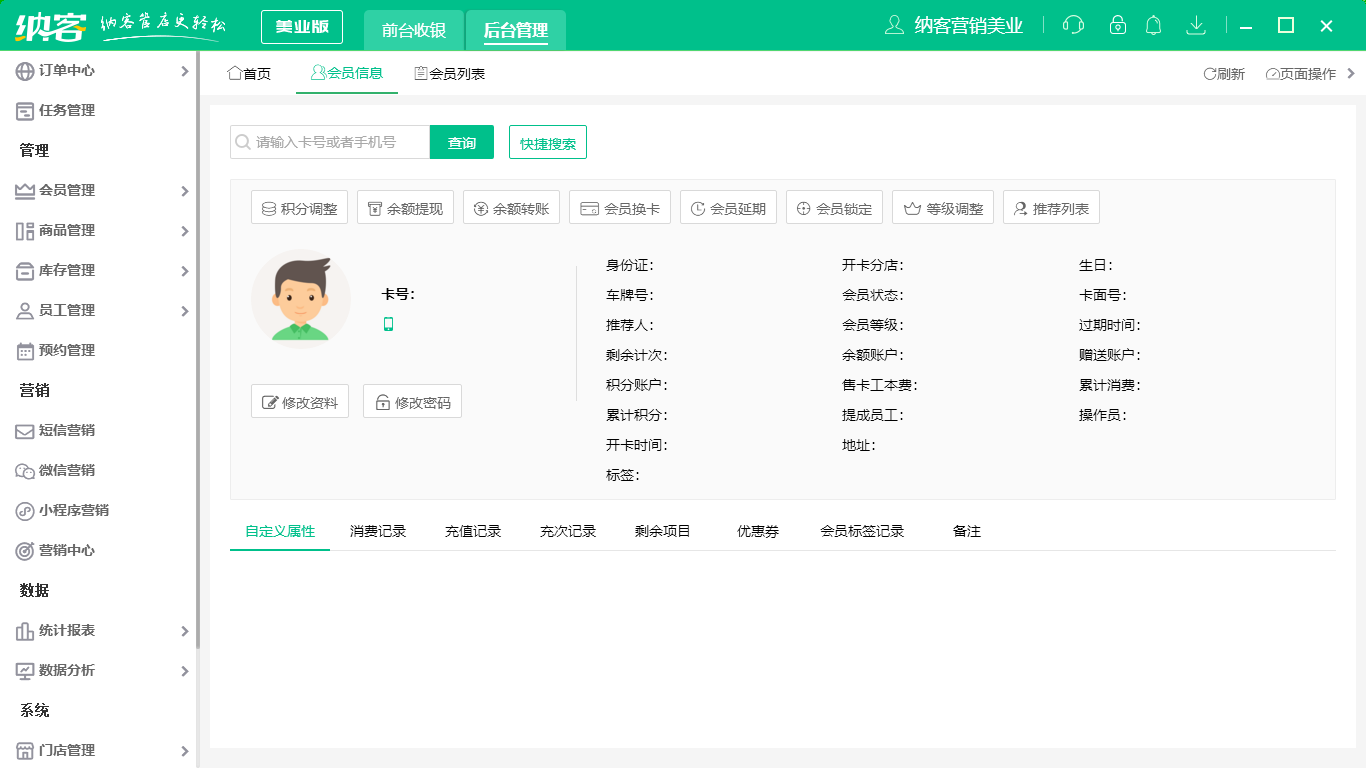
Task: Switch to the 消费记录 tab
Action: [x=378, y=531]
